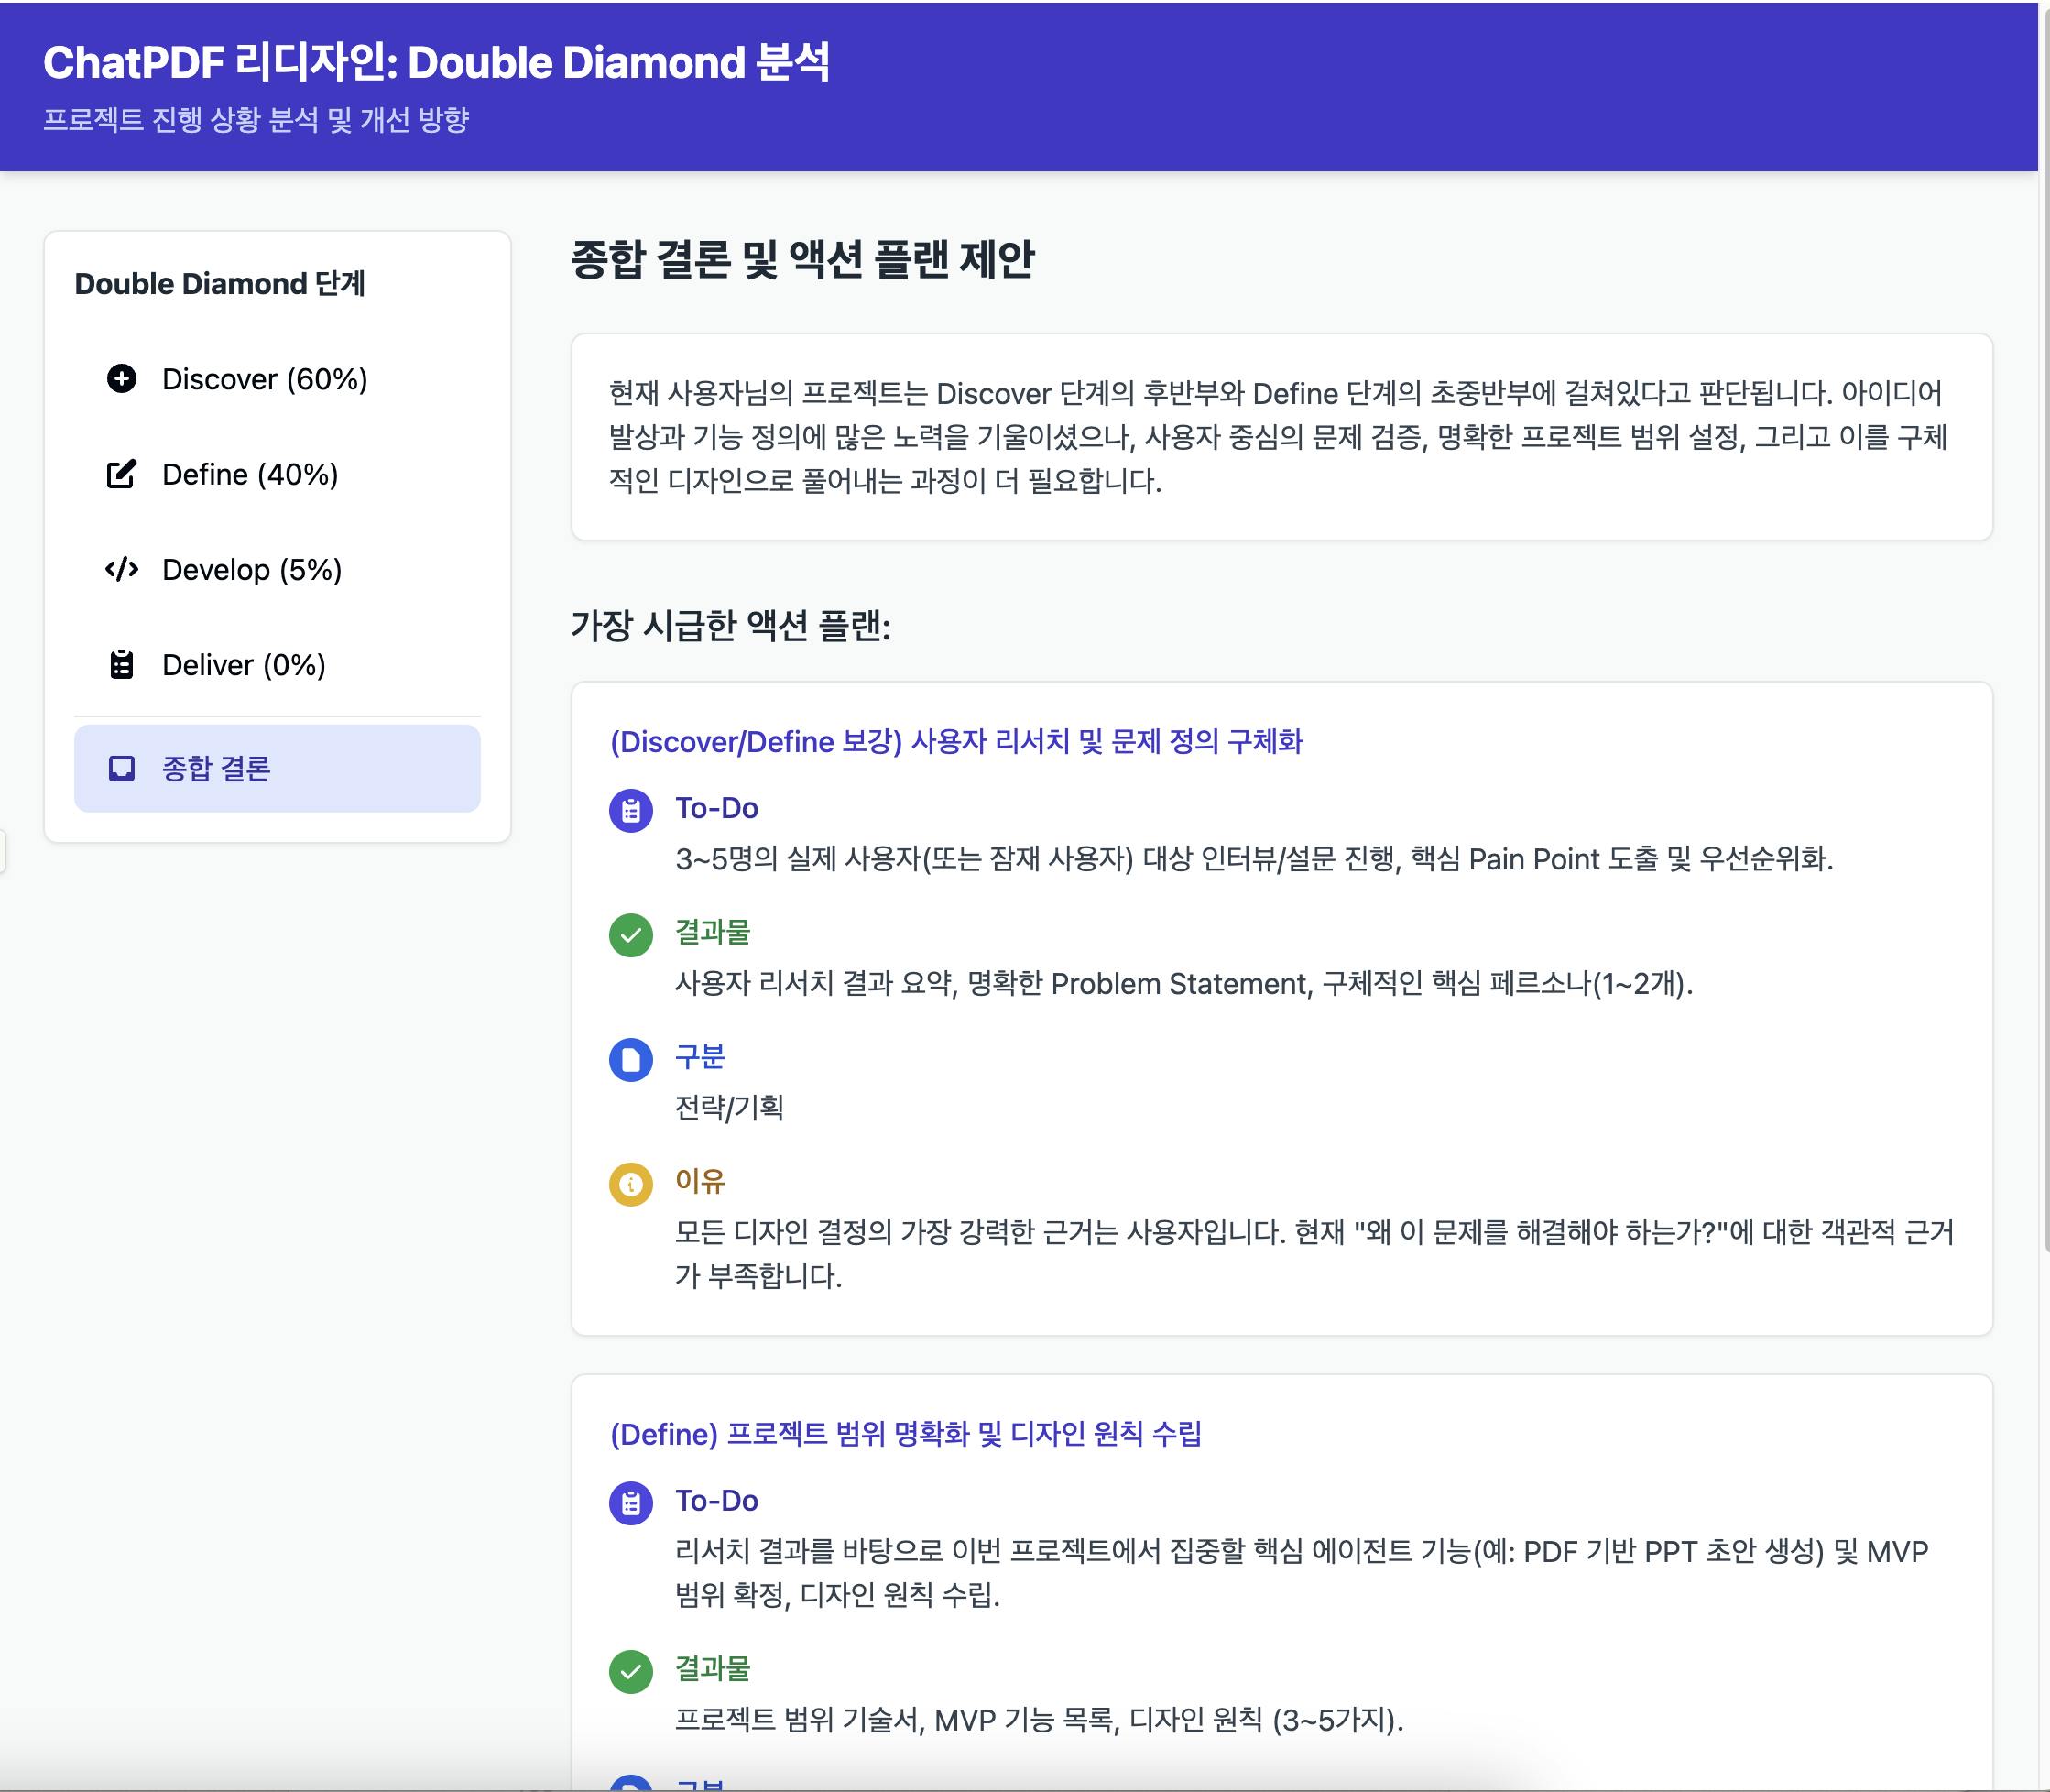The height and width of the screenshot is (1792, 2050).
Task: Click the Deliver clipboard icon
Action: click(121, 664)
